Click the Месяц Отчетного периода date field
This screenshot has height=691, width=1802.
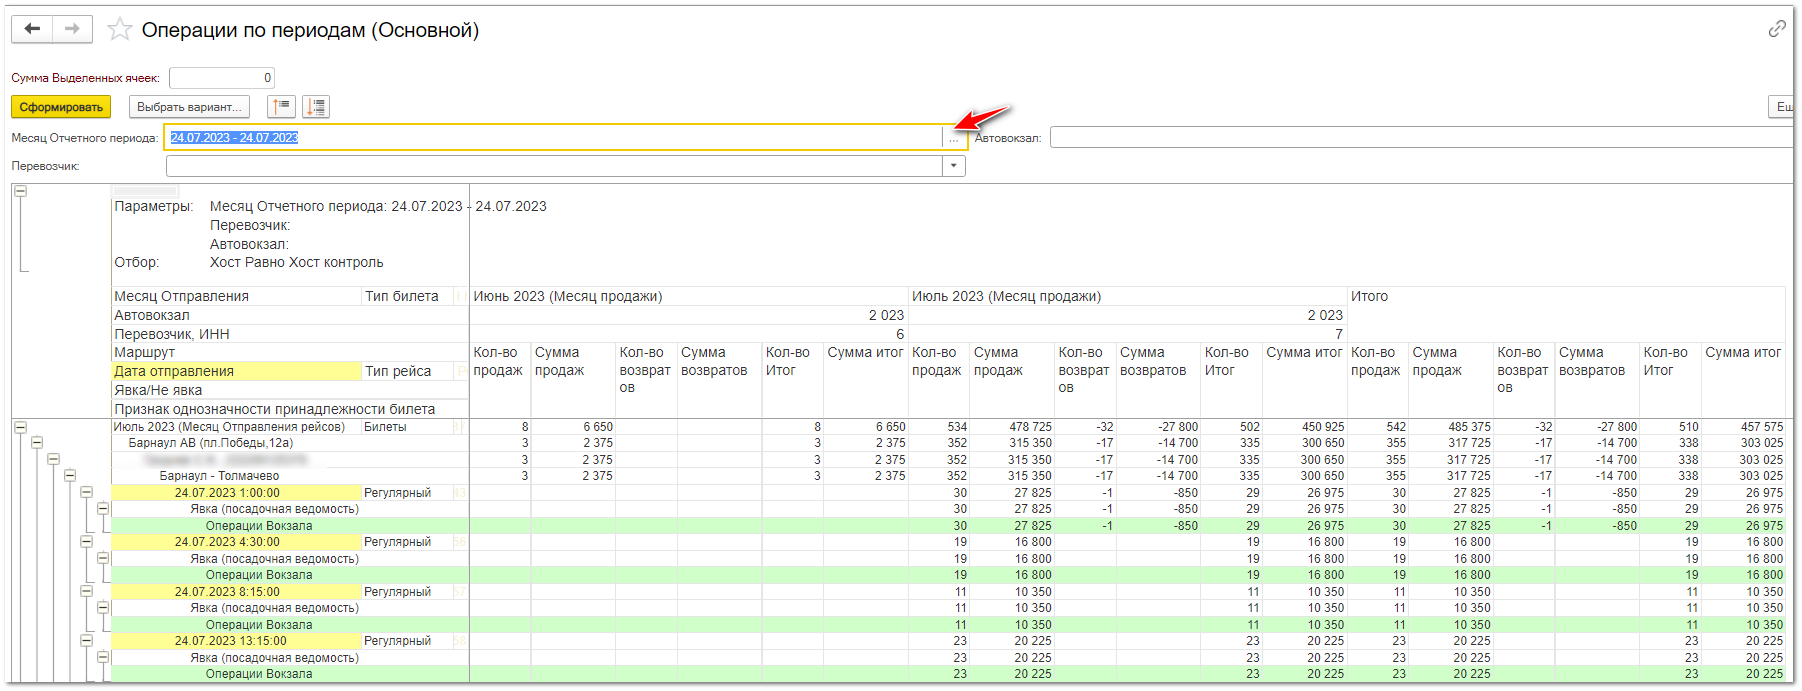coord(553,138)
